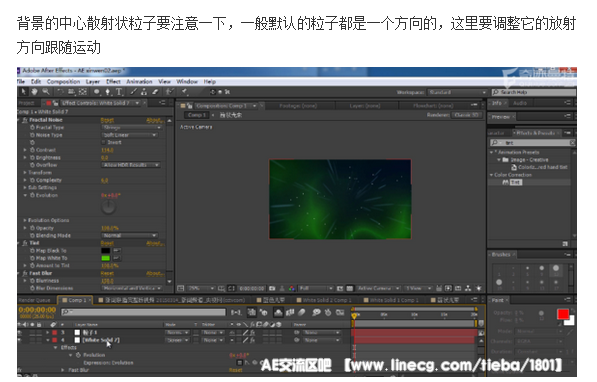This screenshot has height=382, width=597.
Task: Select the Pen tool in toolbar
Action: coord(108,92)
